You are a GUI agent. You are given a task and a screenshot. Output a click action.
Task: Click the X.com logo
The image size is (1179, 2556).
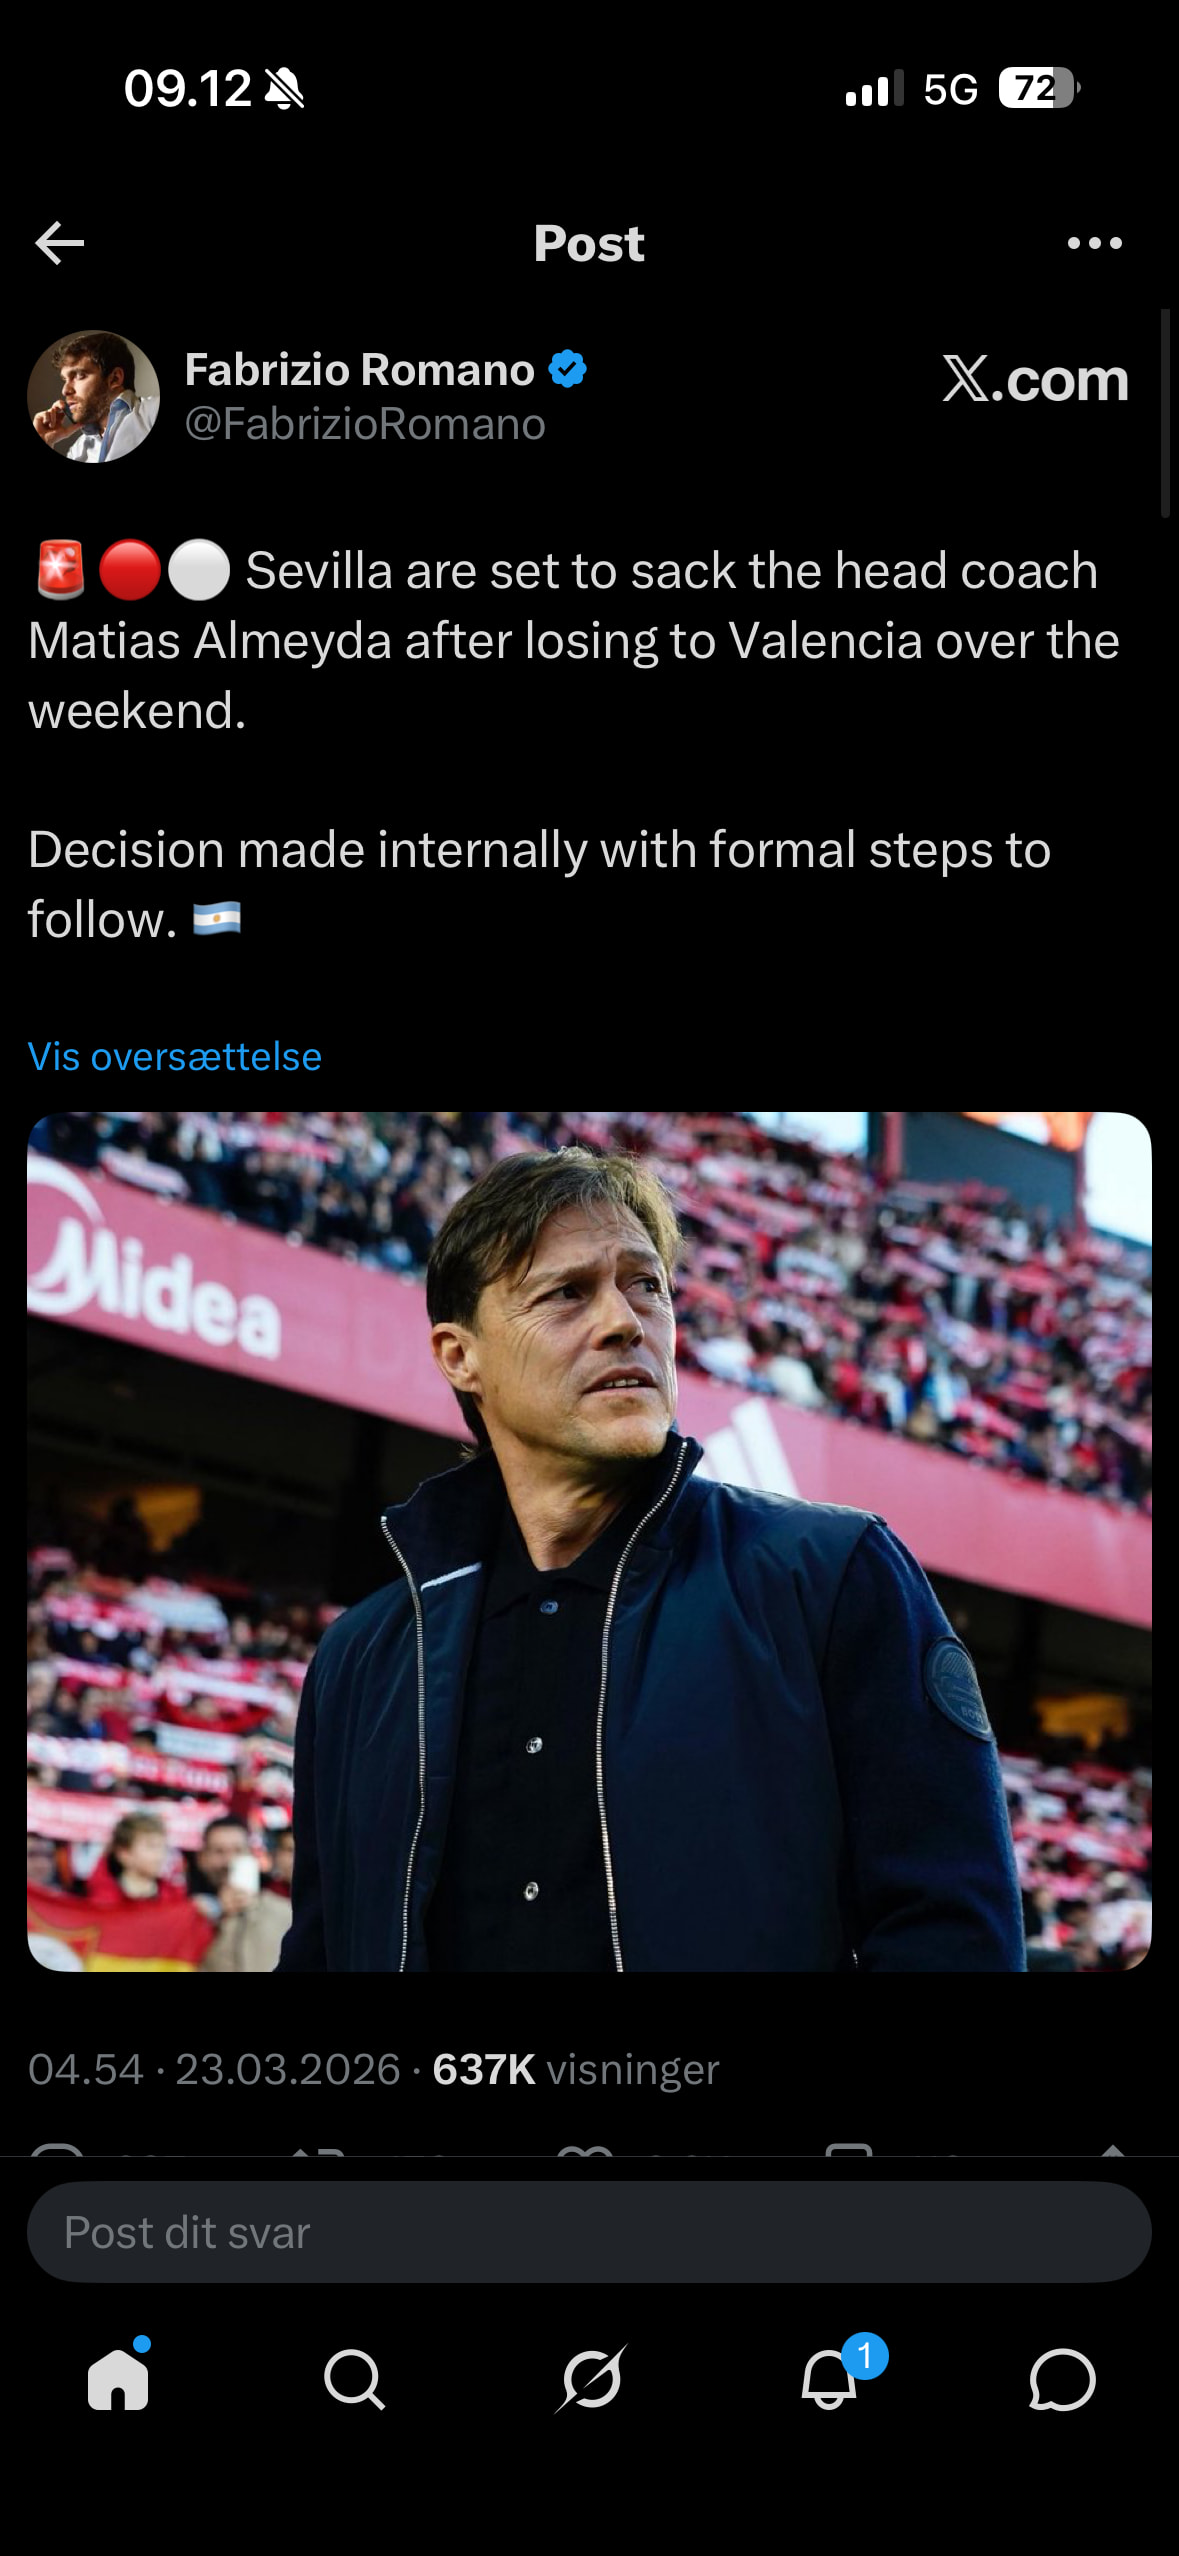pos(1035,380)
